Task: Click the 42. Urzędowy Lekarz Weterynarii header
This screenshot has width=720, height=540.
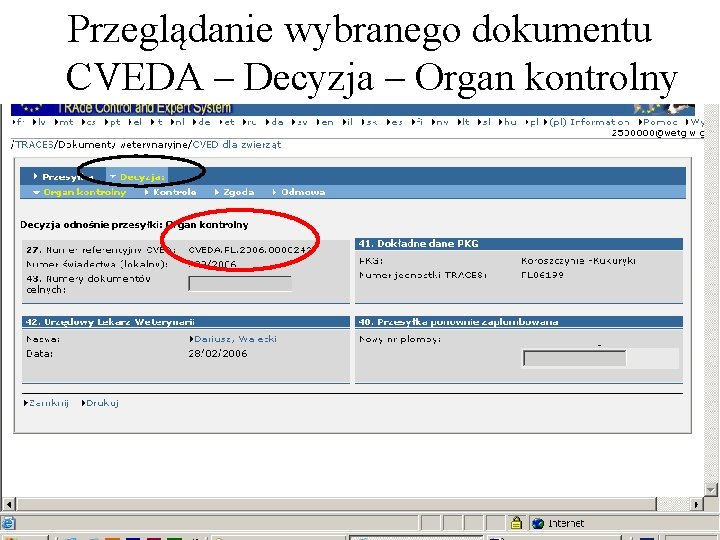Action: tap(186, 322)
